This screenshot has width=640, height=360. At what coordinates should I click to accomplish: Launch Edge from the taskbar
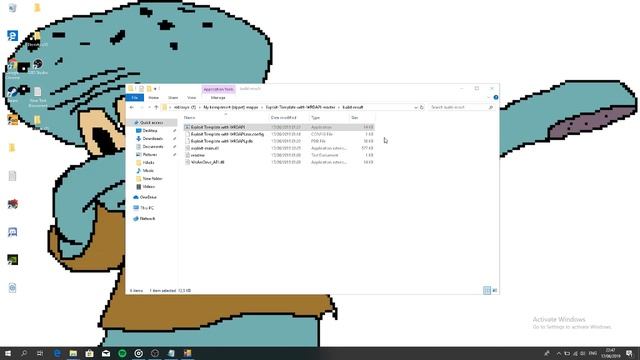tap(57, 353)
